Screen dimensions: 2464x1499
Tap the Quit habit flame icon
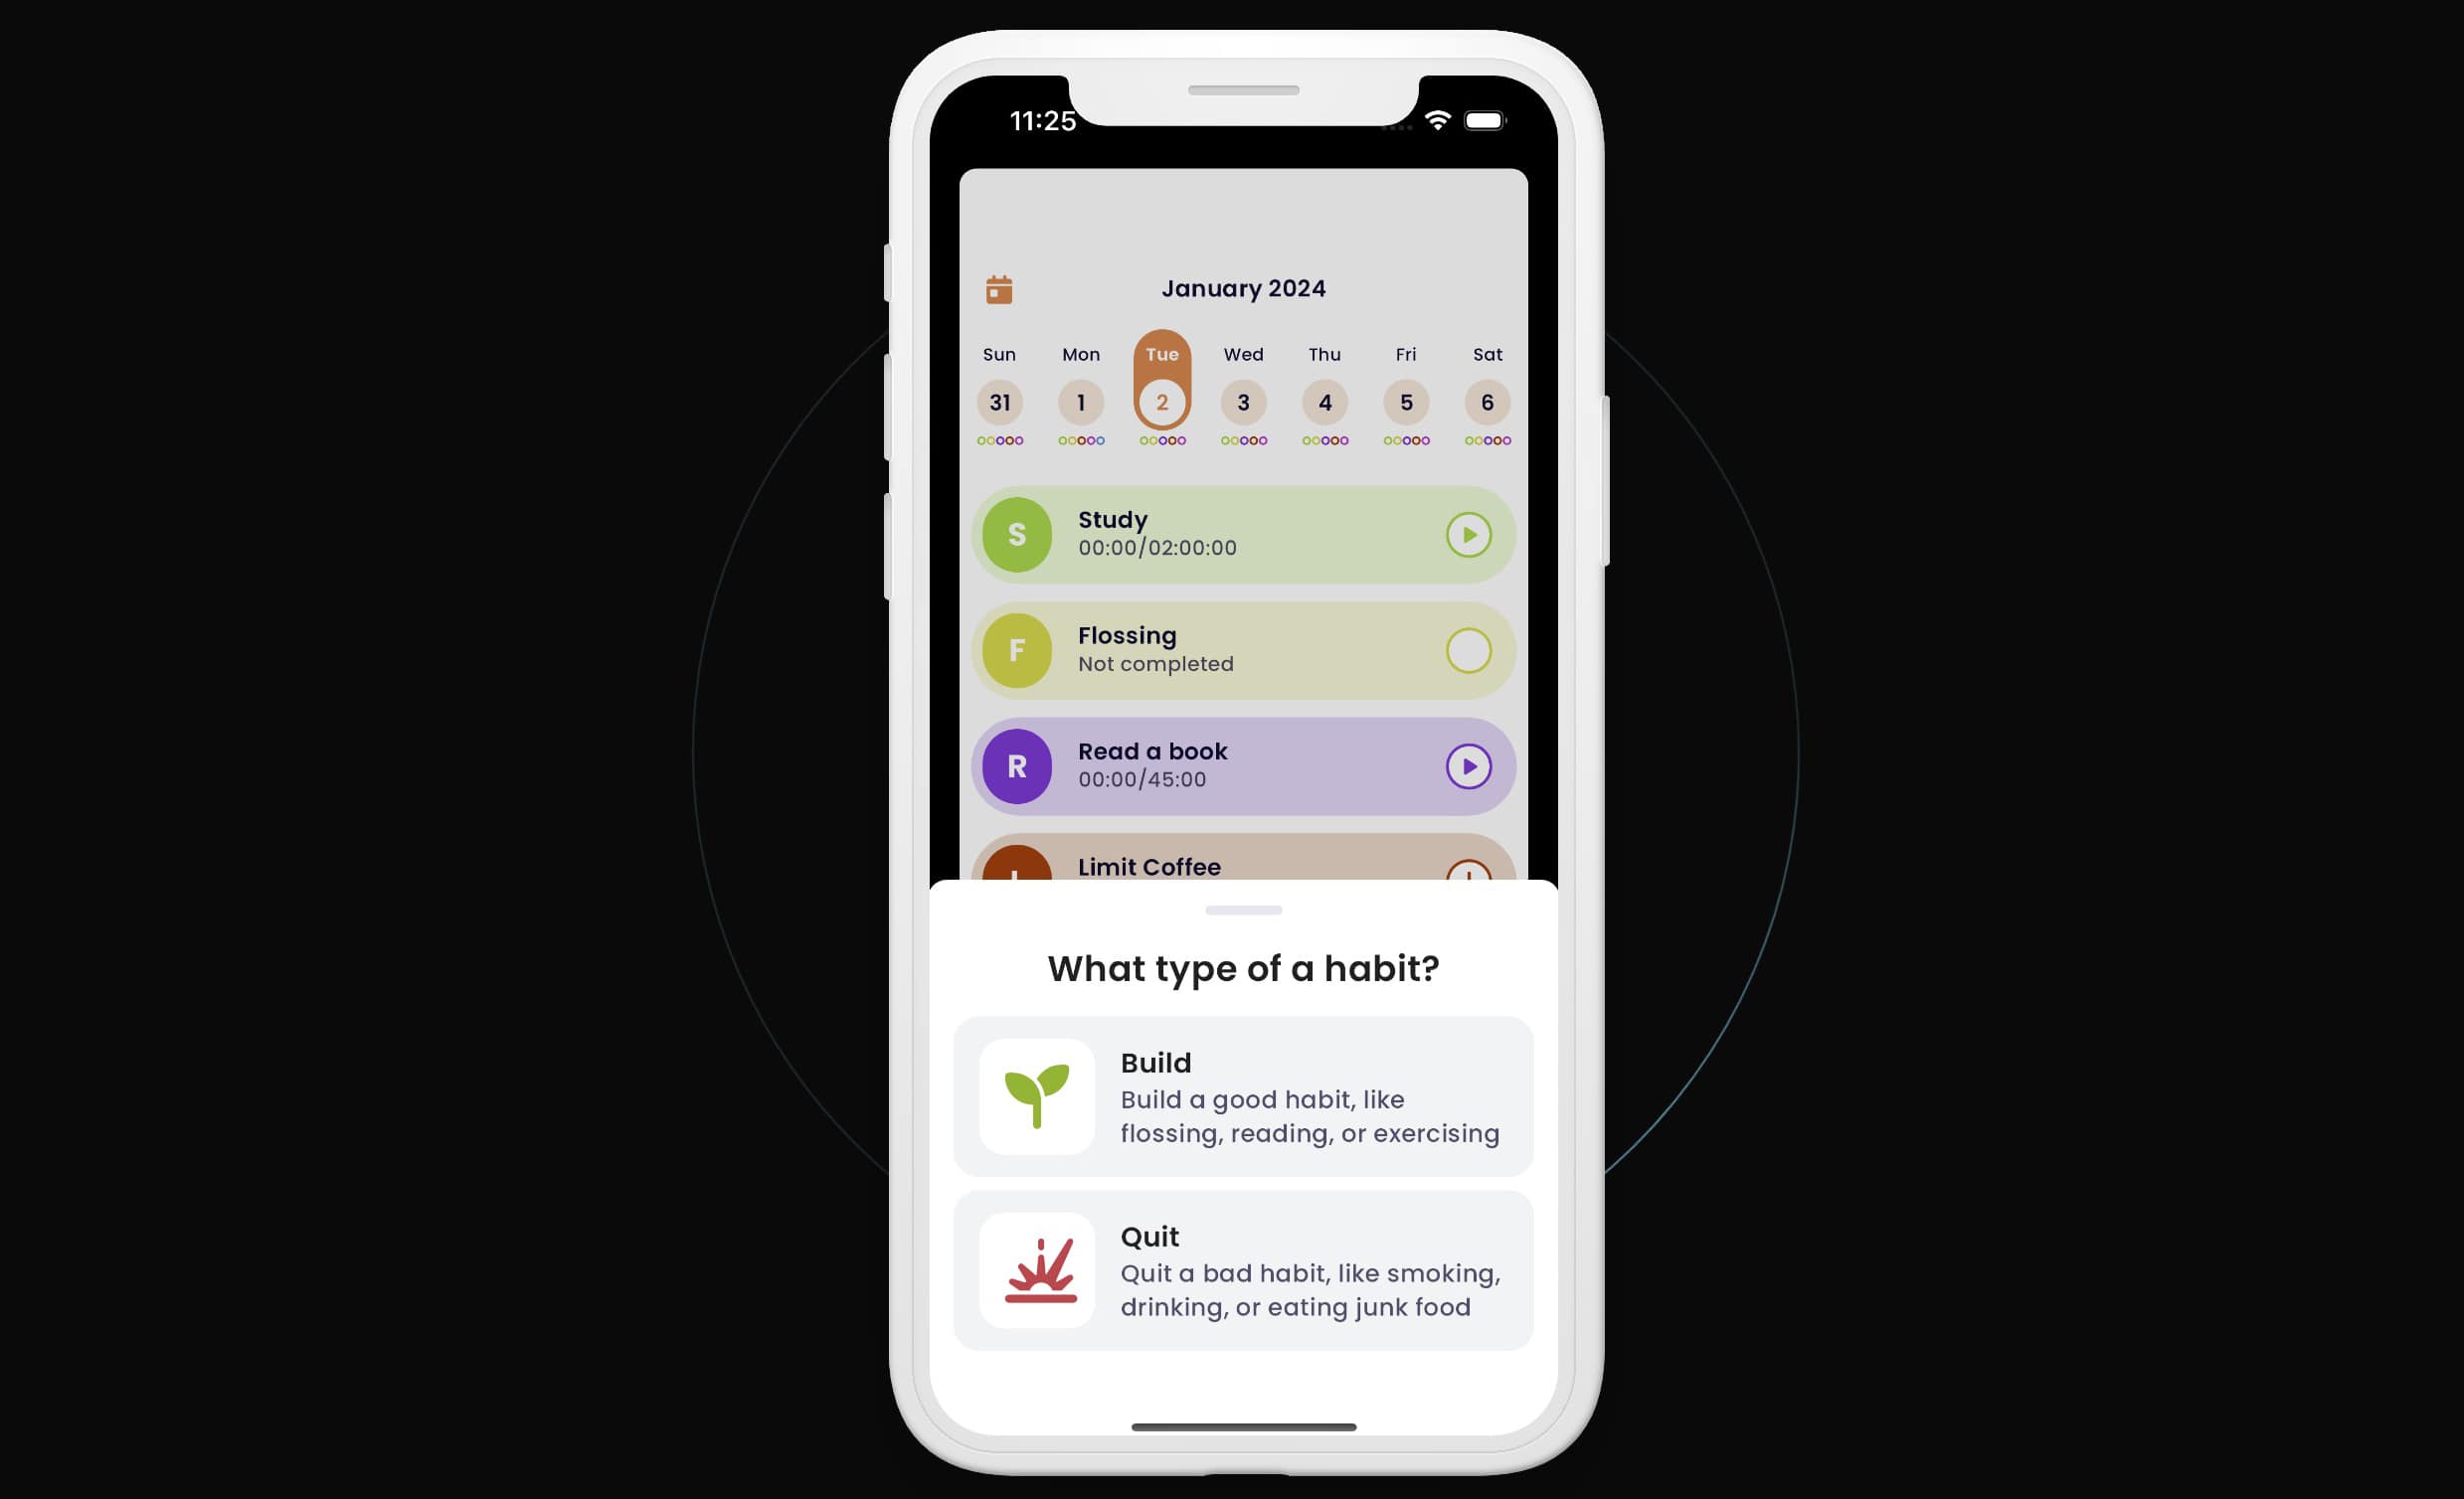tap(1042, 1272)
